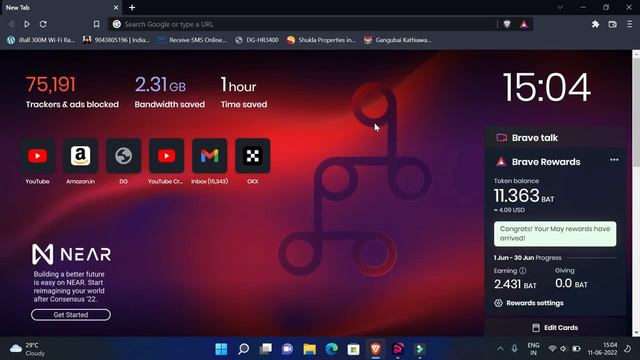Open the ENG IN language switcher
Viewport: 640px width, 360px height.
[x=533, y=349]
